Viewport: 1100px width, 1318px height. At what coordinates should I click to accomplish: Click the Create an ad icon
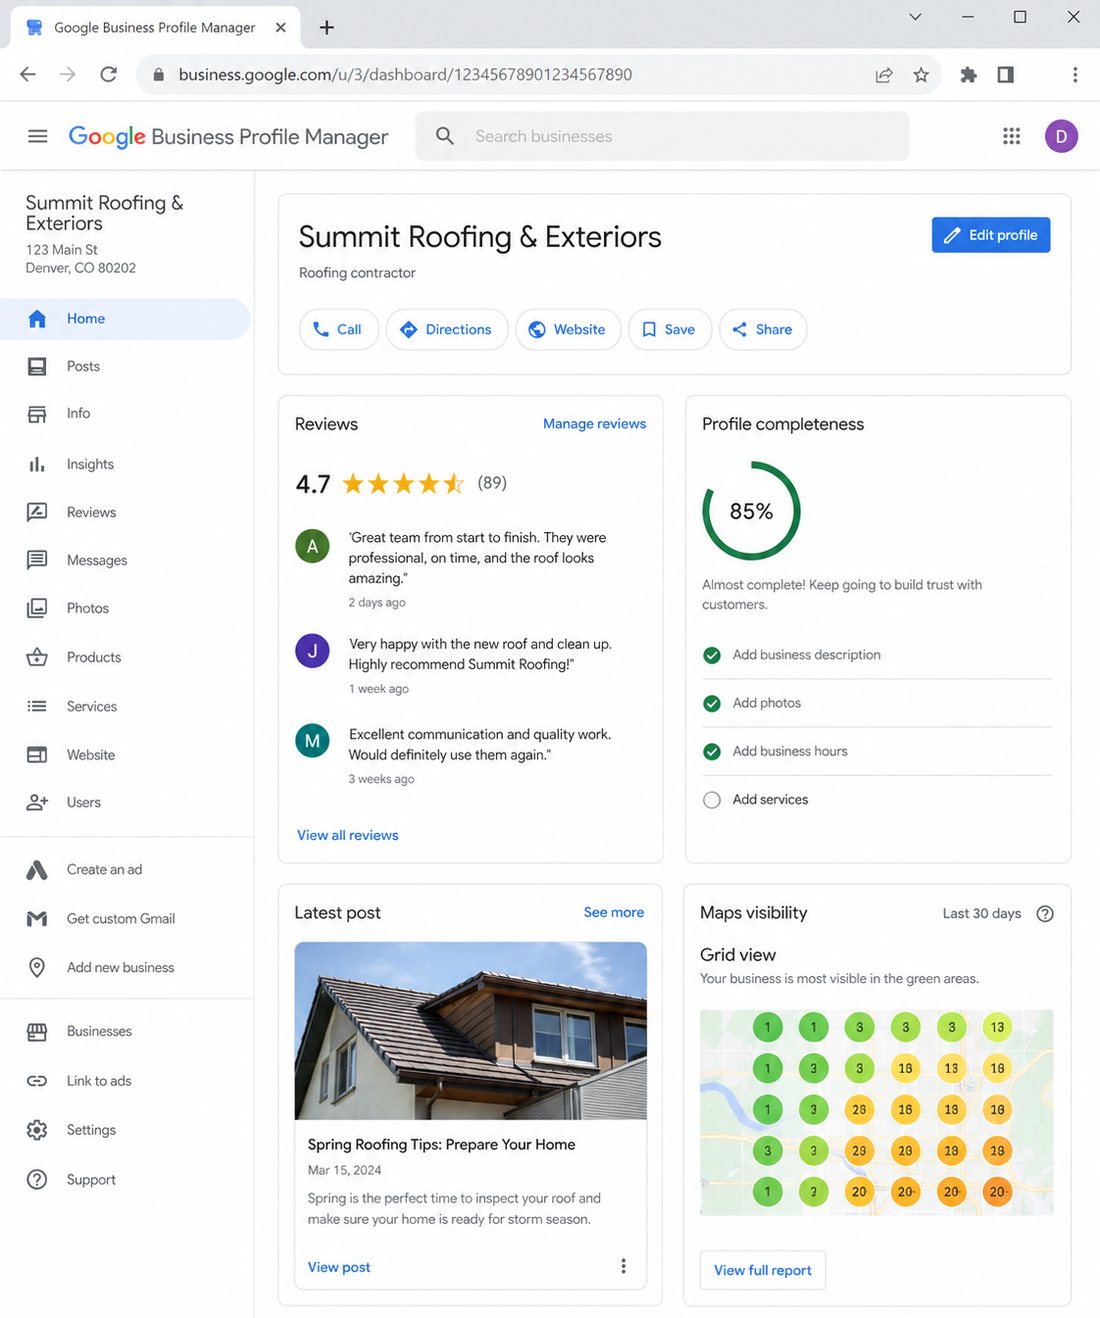(37, 870)
